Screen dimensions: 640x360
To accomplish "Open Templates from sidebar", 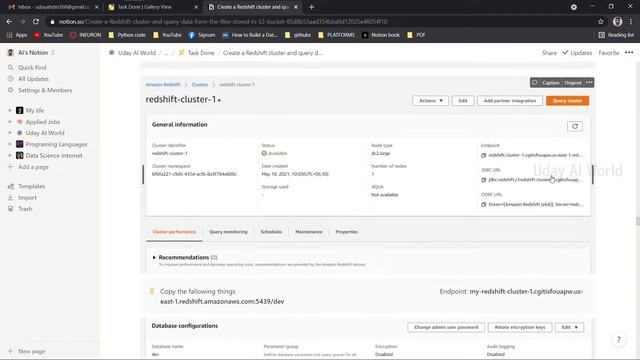I will [x=31, y=186].
